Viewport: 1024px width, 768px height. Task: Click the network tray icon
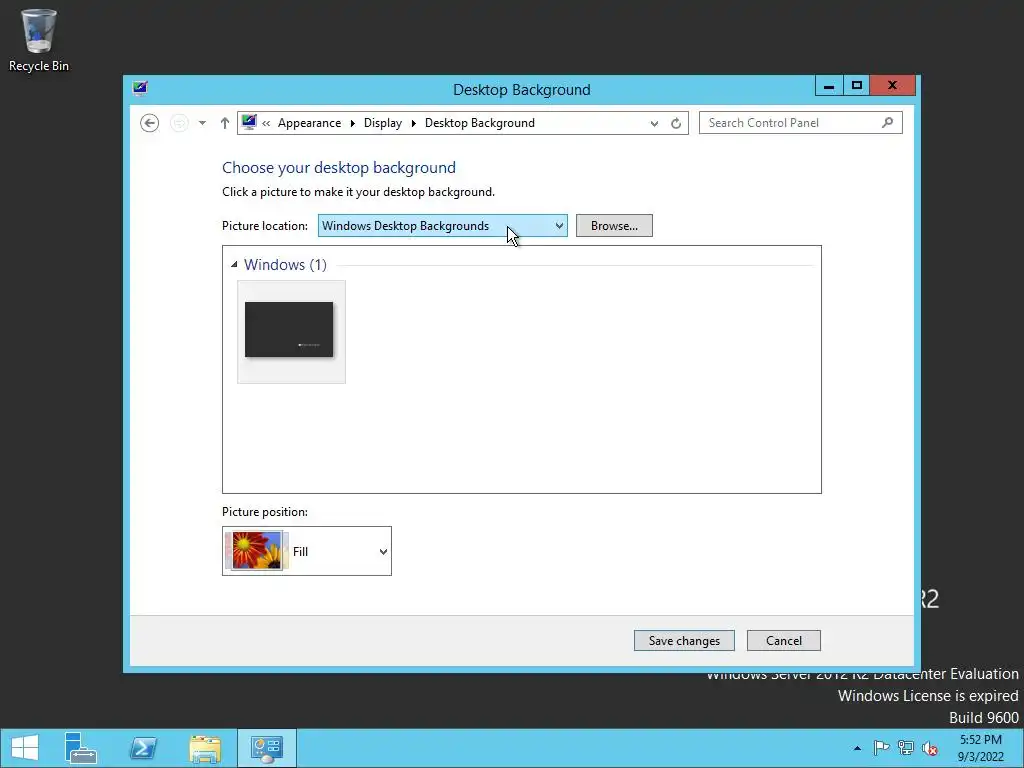[905, 748]
